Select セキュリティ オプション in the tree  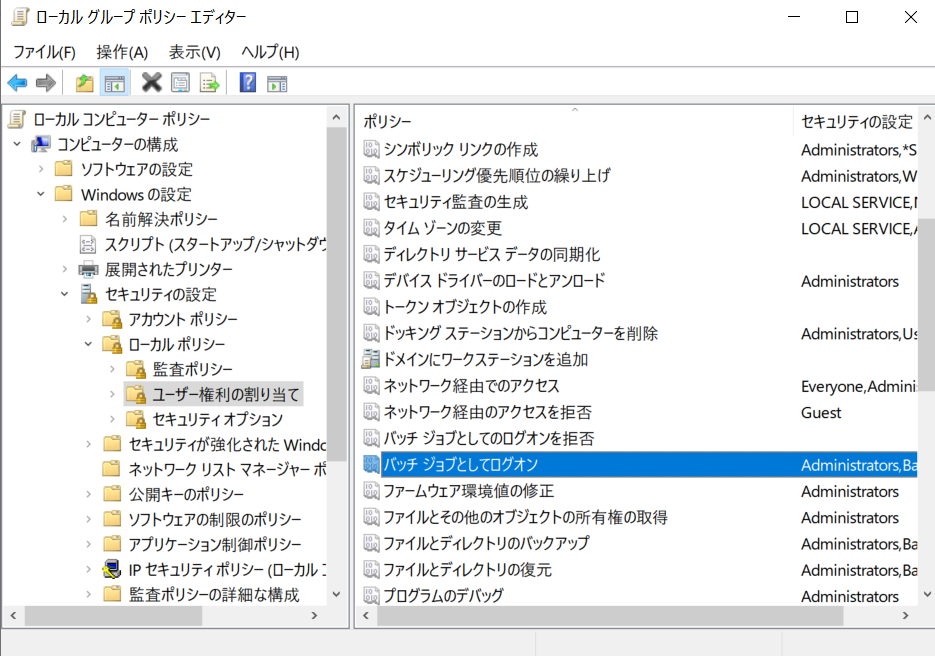(217, 419)
